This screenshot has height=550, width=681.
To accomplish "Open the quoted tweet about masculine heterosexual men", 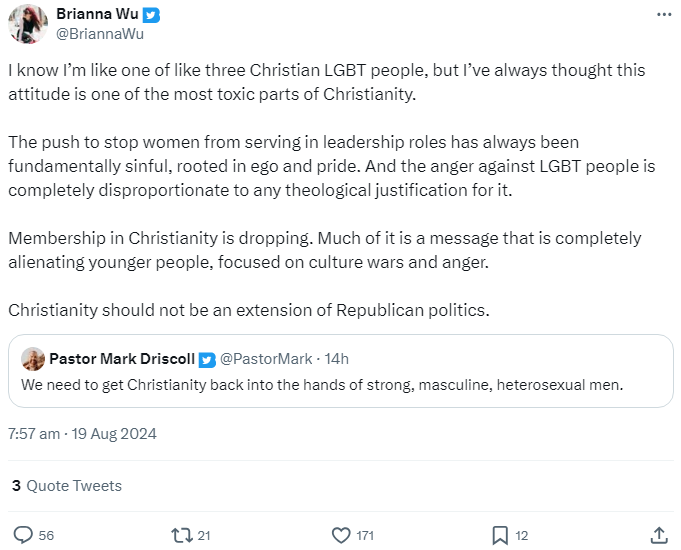I will 340,371.
